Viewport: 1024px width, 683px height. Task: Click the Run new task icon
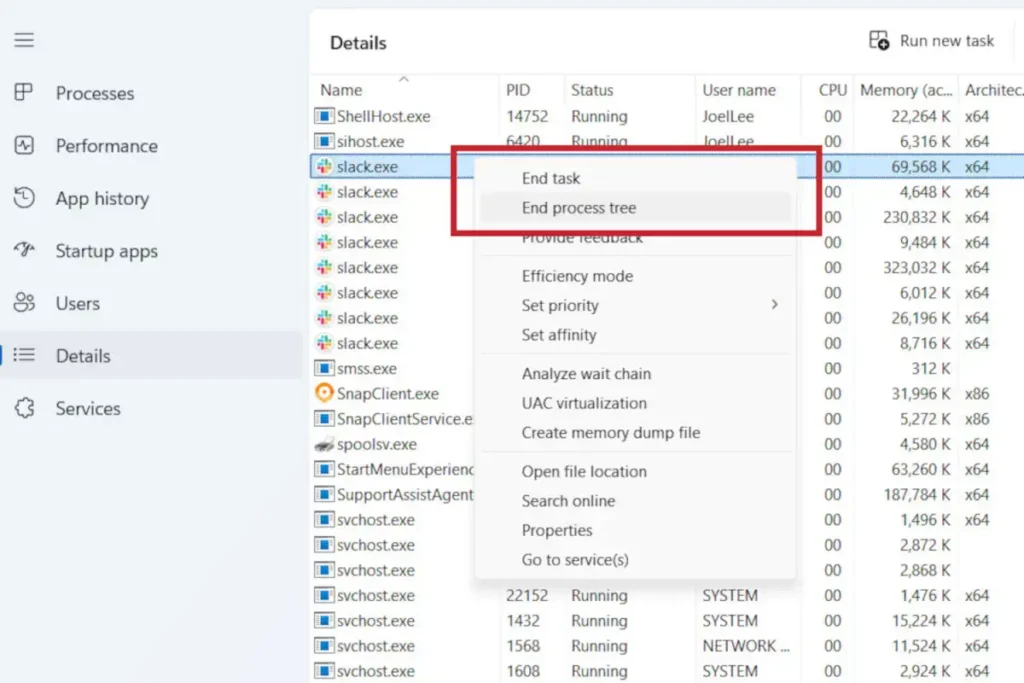879,40
